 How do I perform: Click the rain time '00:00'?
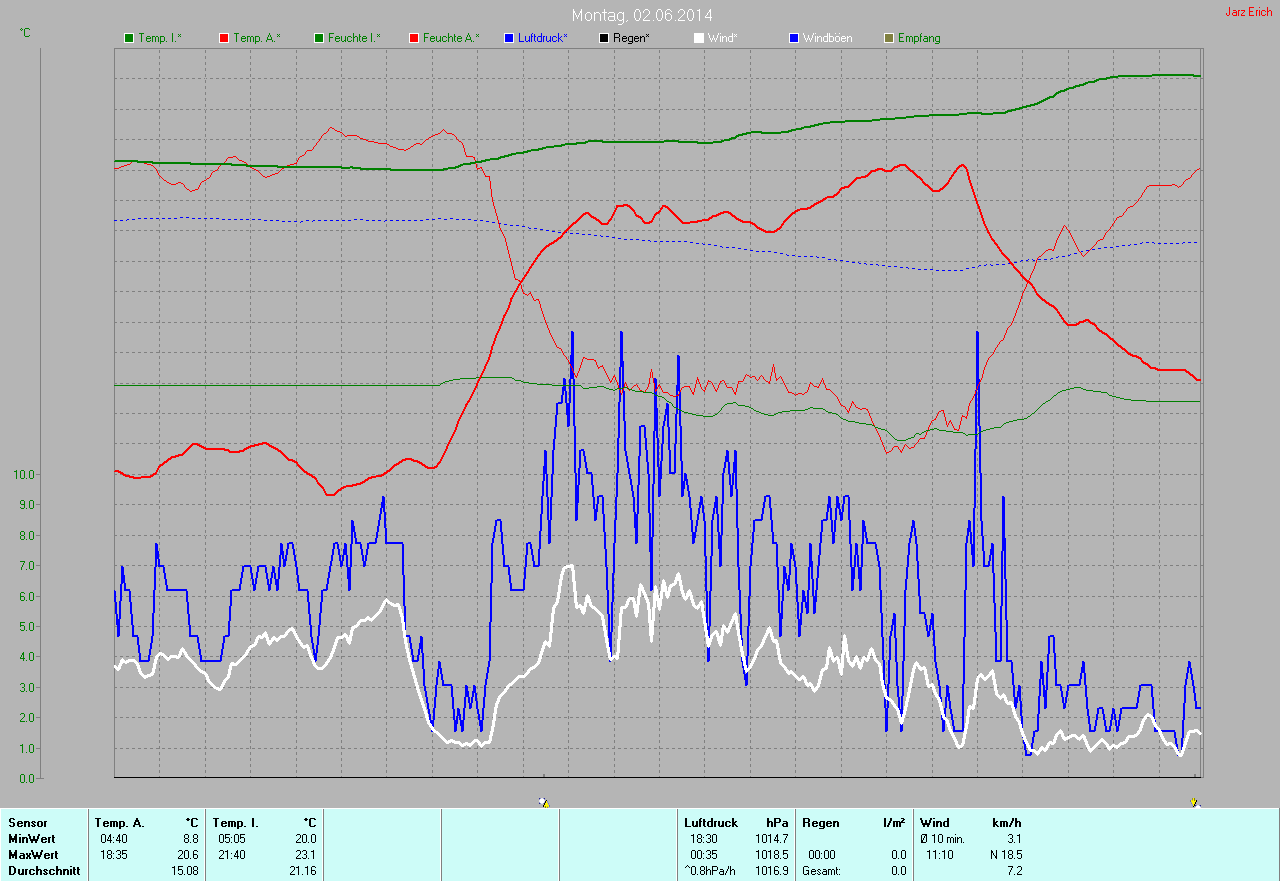822,855
